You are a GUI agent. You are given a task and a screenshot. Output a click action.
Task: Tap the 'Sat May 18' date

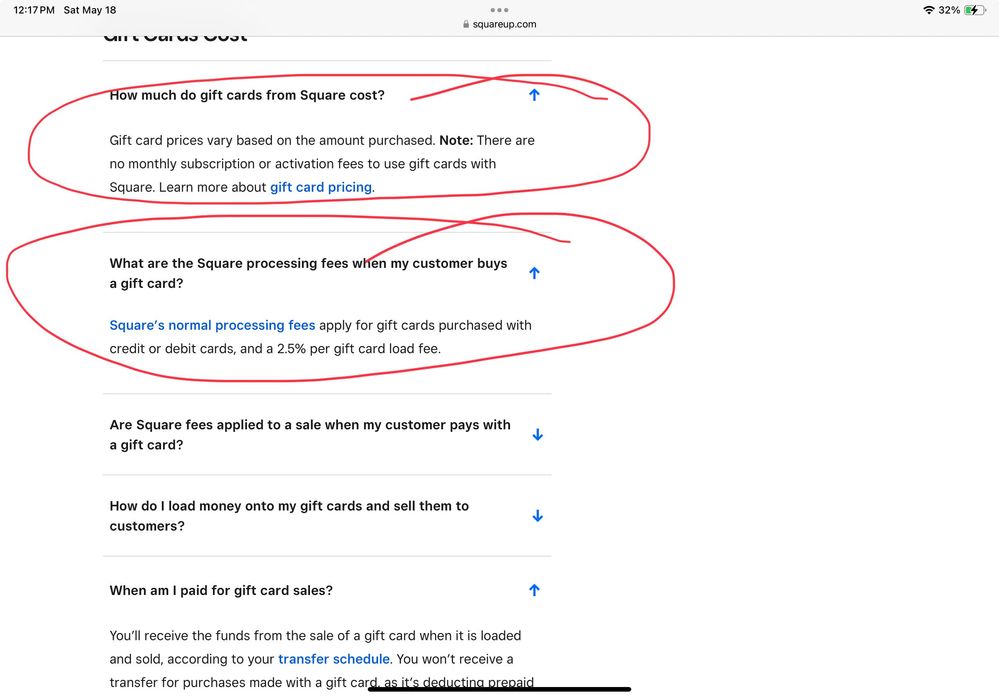tap(90, 10)
